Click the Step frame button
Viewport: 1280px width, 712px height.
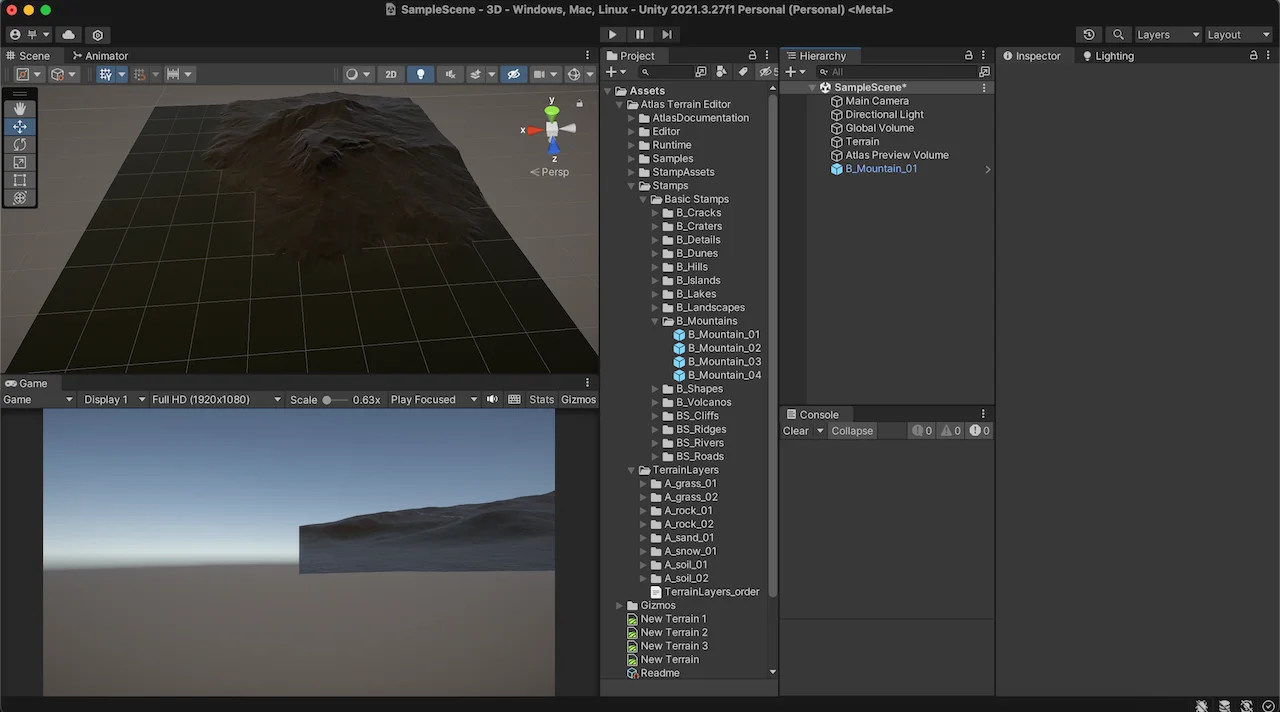coord(667,35)
